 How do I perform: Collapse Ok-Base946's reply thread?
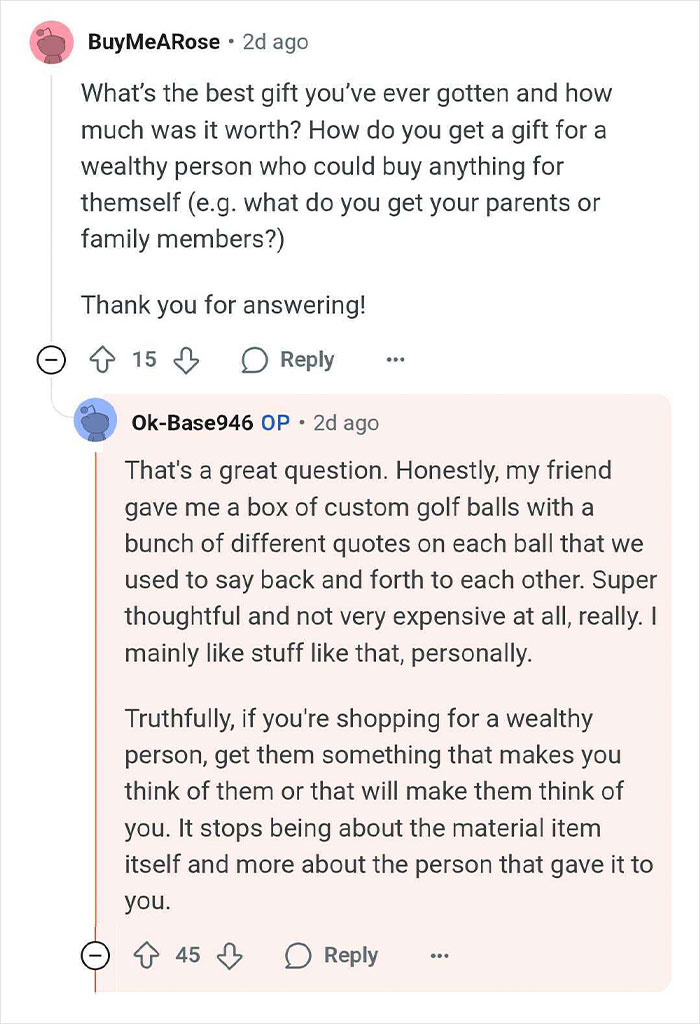pyautogui.click(x=95, y=956)
